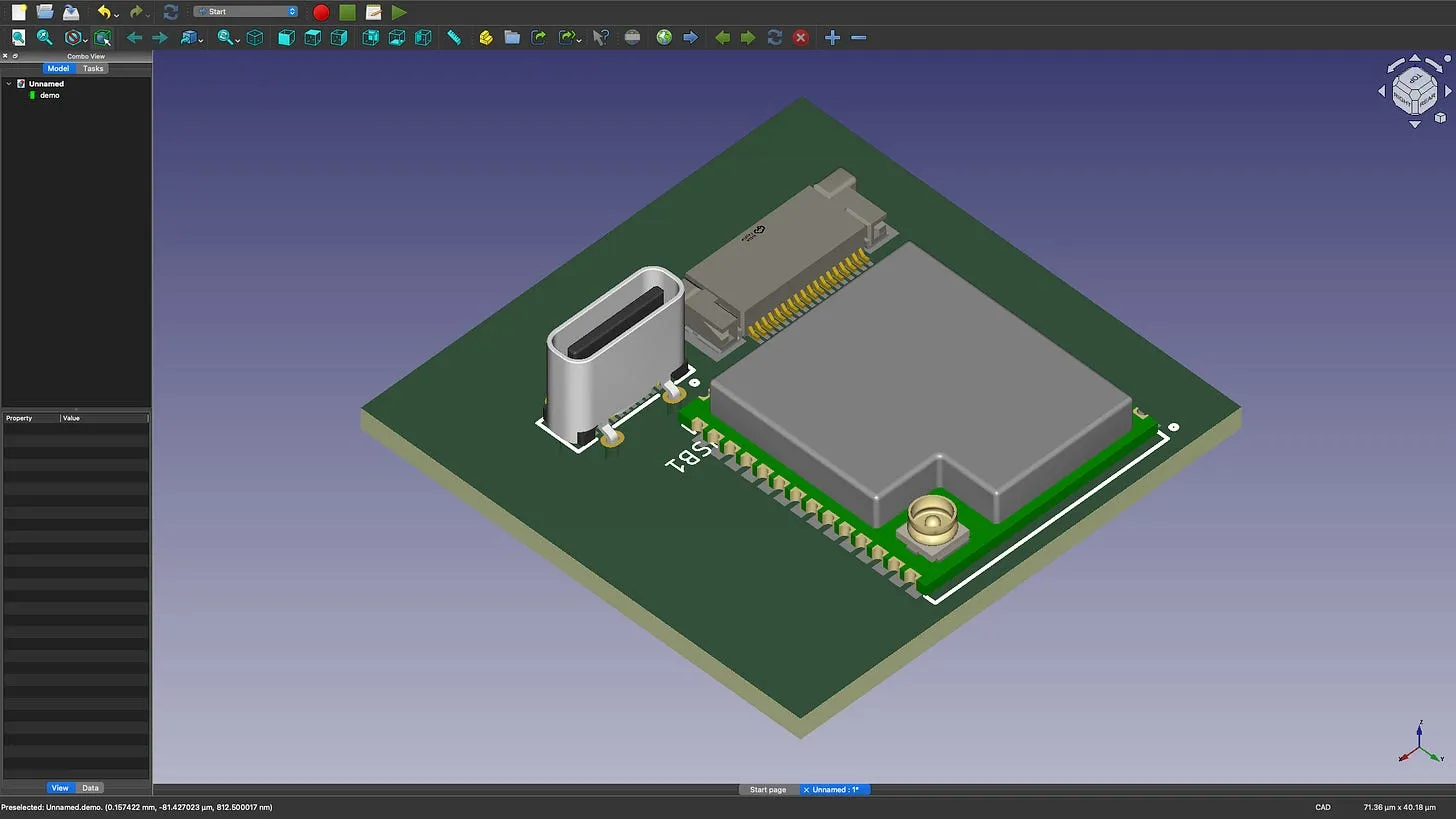
Task: Execute the current macro
Action: tap(397, 12)
